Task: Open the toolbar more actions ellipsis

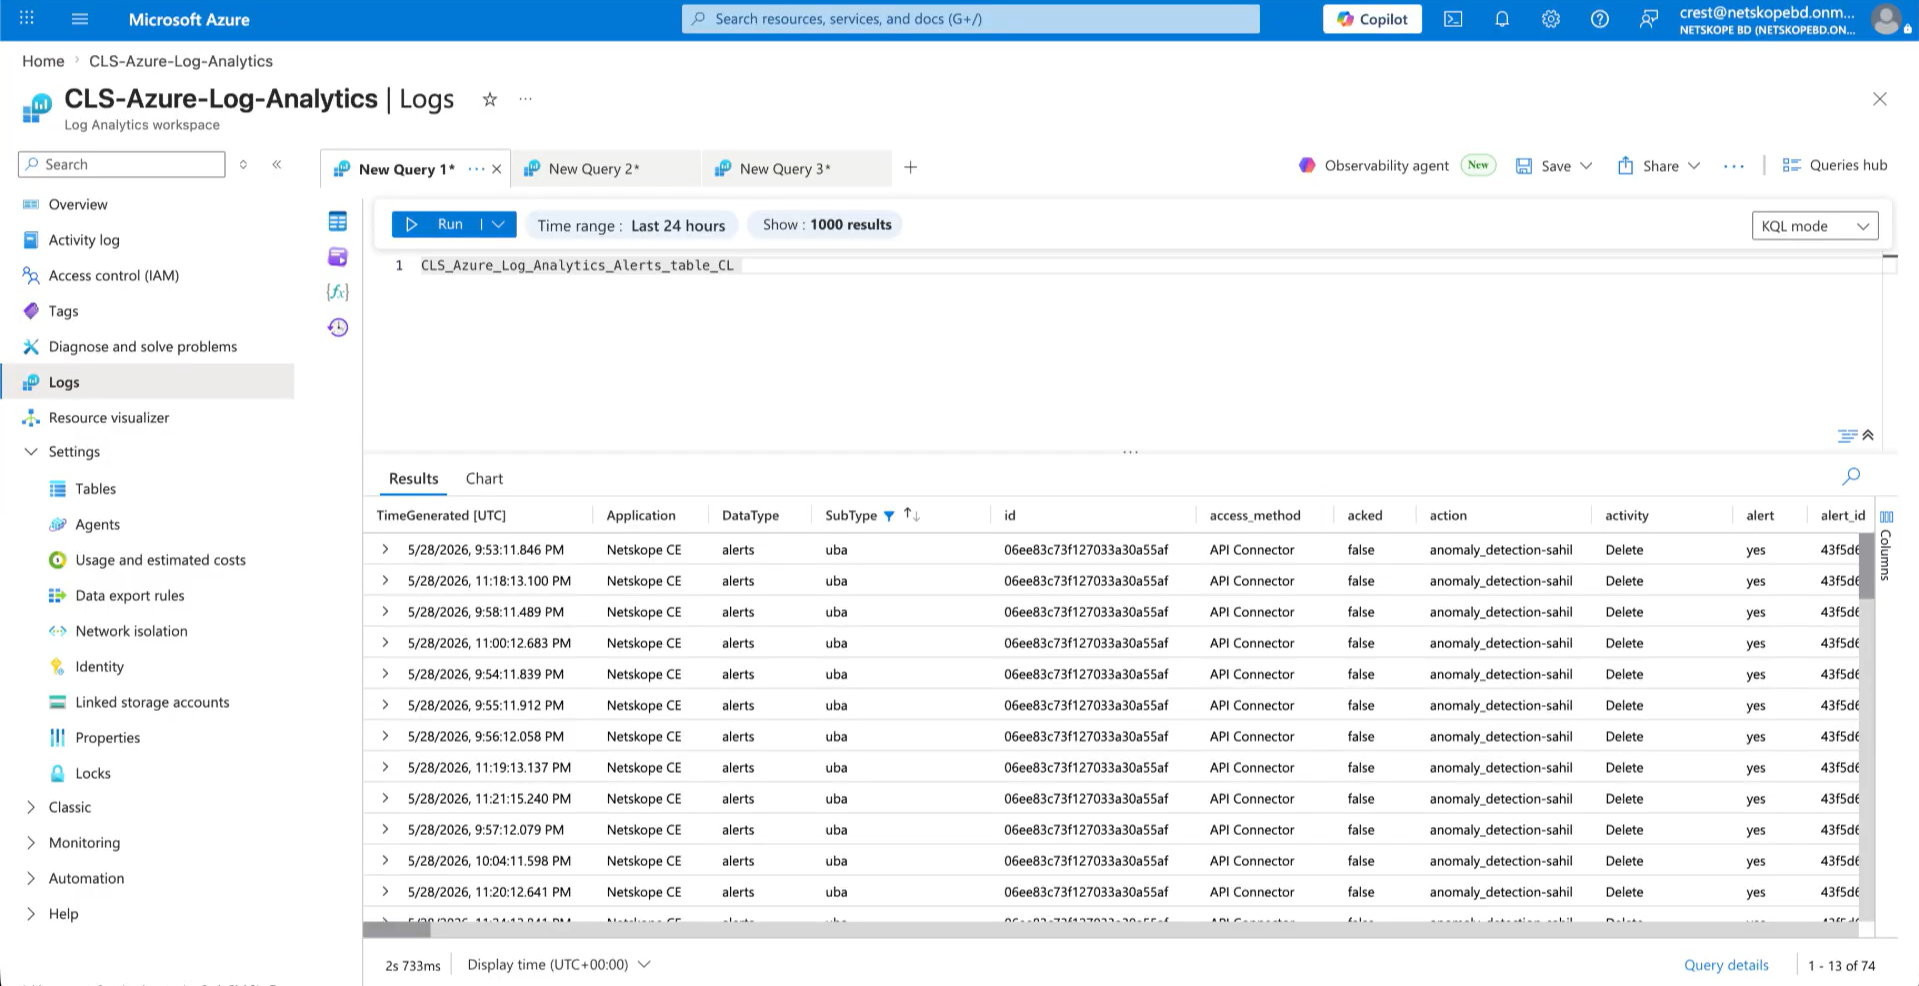Action: 1734,166
